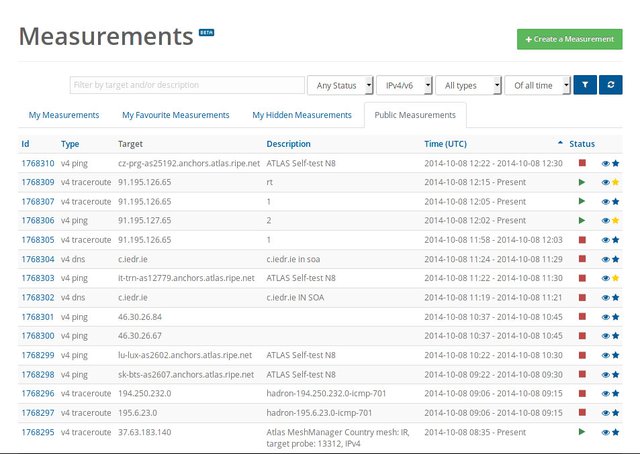
Task: Open the All types dropdown
Action: 469,85
